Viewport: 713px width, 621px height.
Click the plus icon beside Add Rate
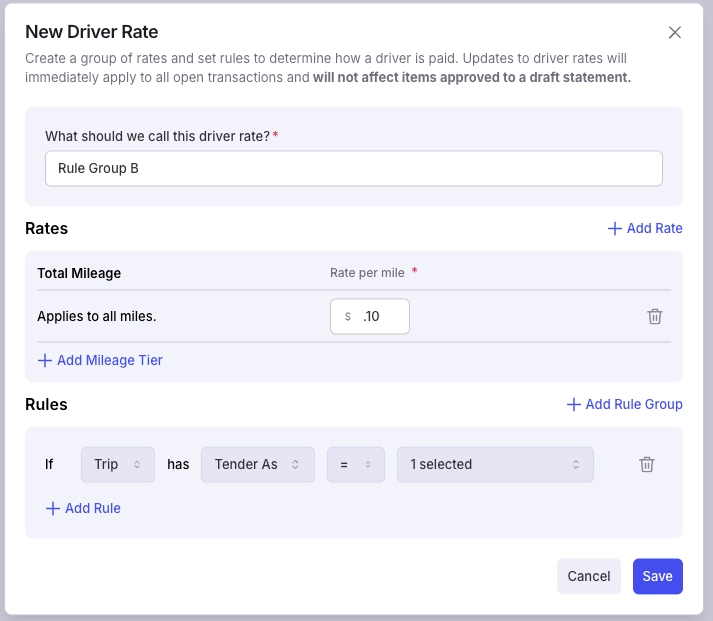pyautogui.click(x=615, y=228)
